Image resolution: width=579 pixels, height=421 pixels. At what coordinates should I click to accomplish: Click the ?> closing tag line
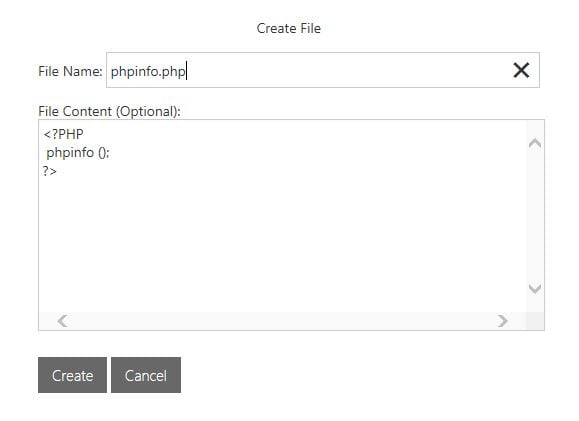click(49, 171)
